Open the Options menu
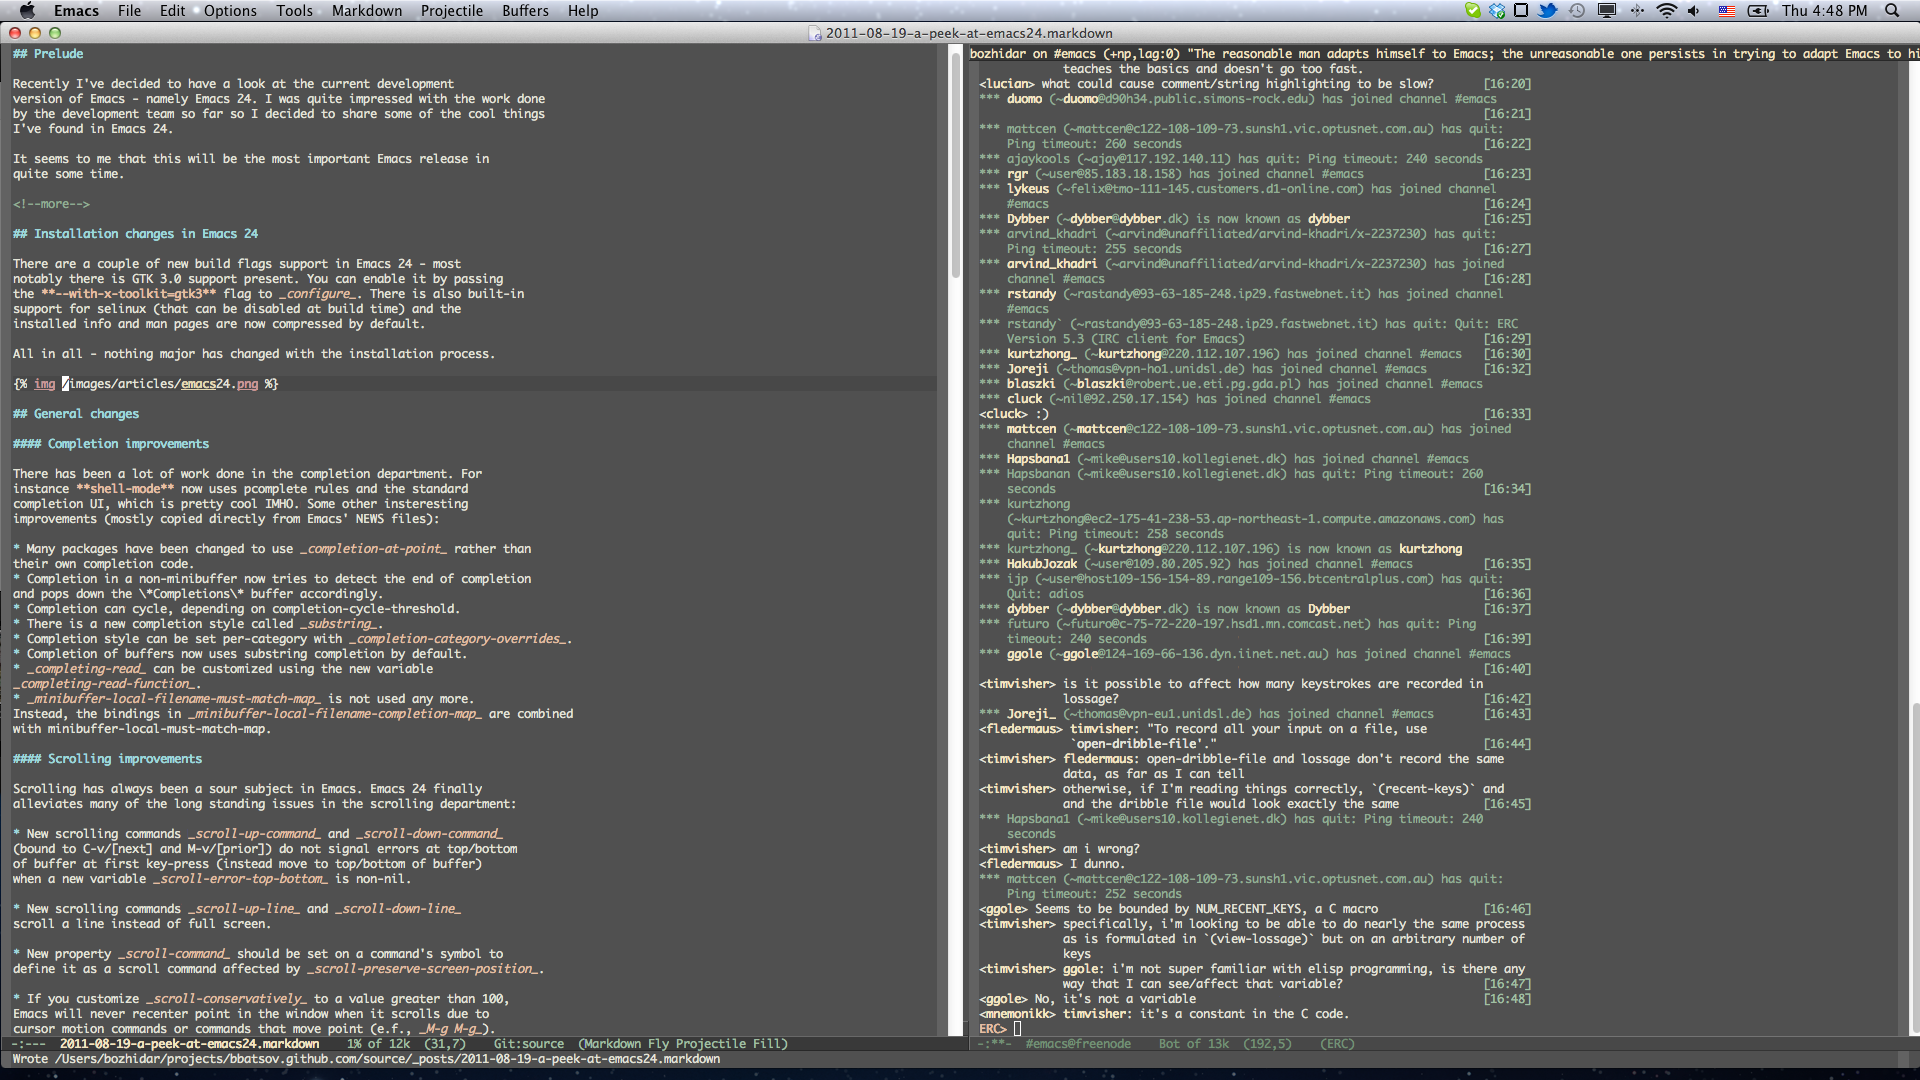Viewport: 1920px width, 1080px height. point(230,11)
